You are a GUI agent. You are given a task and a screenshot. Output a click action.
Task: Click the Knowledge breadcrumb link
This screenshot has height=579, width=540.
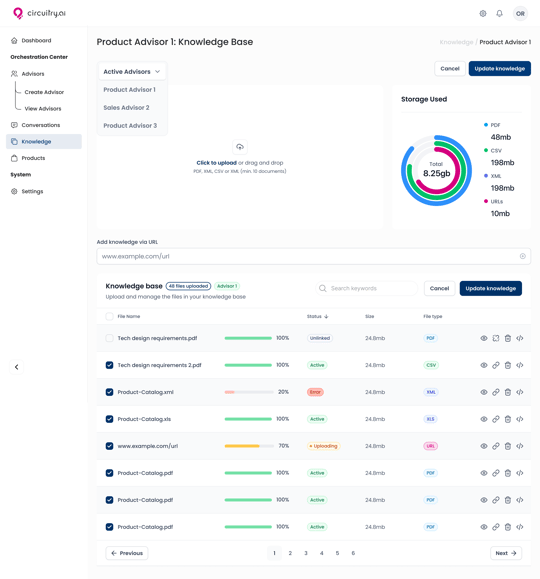(456, 42)
